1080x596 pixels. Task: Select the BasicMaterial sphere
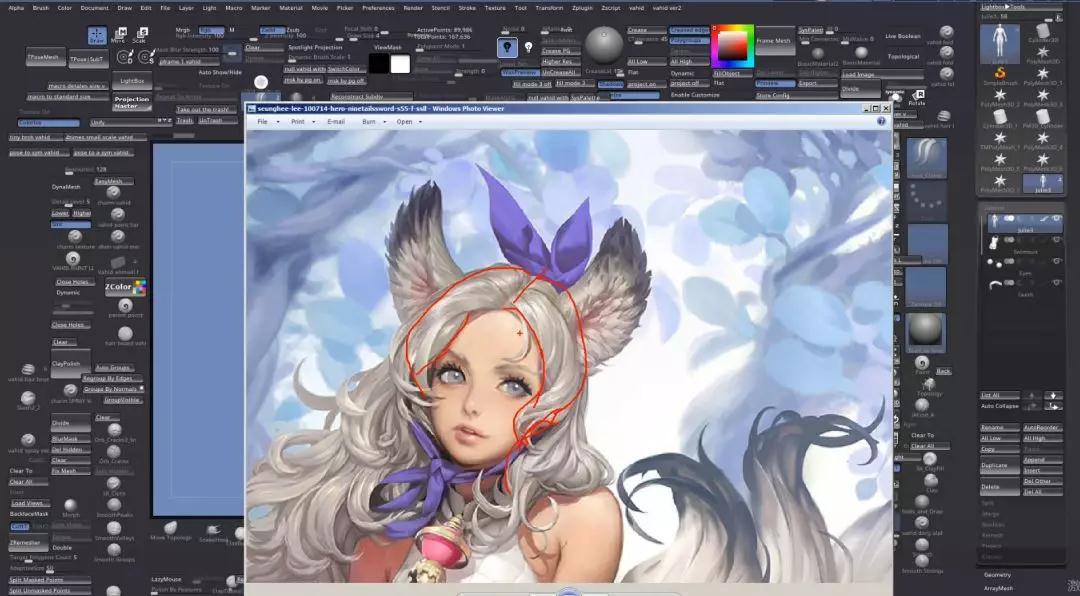(x=861, y=52)
